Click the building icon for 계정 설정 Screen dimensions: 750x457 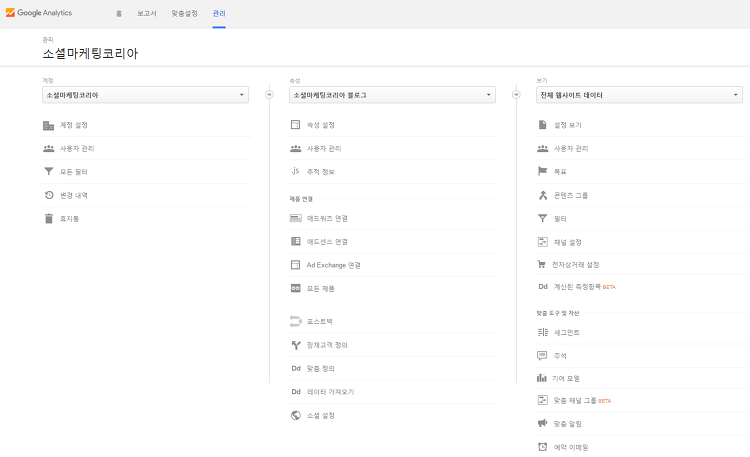coord(48,125)
